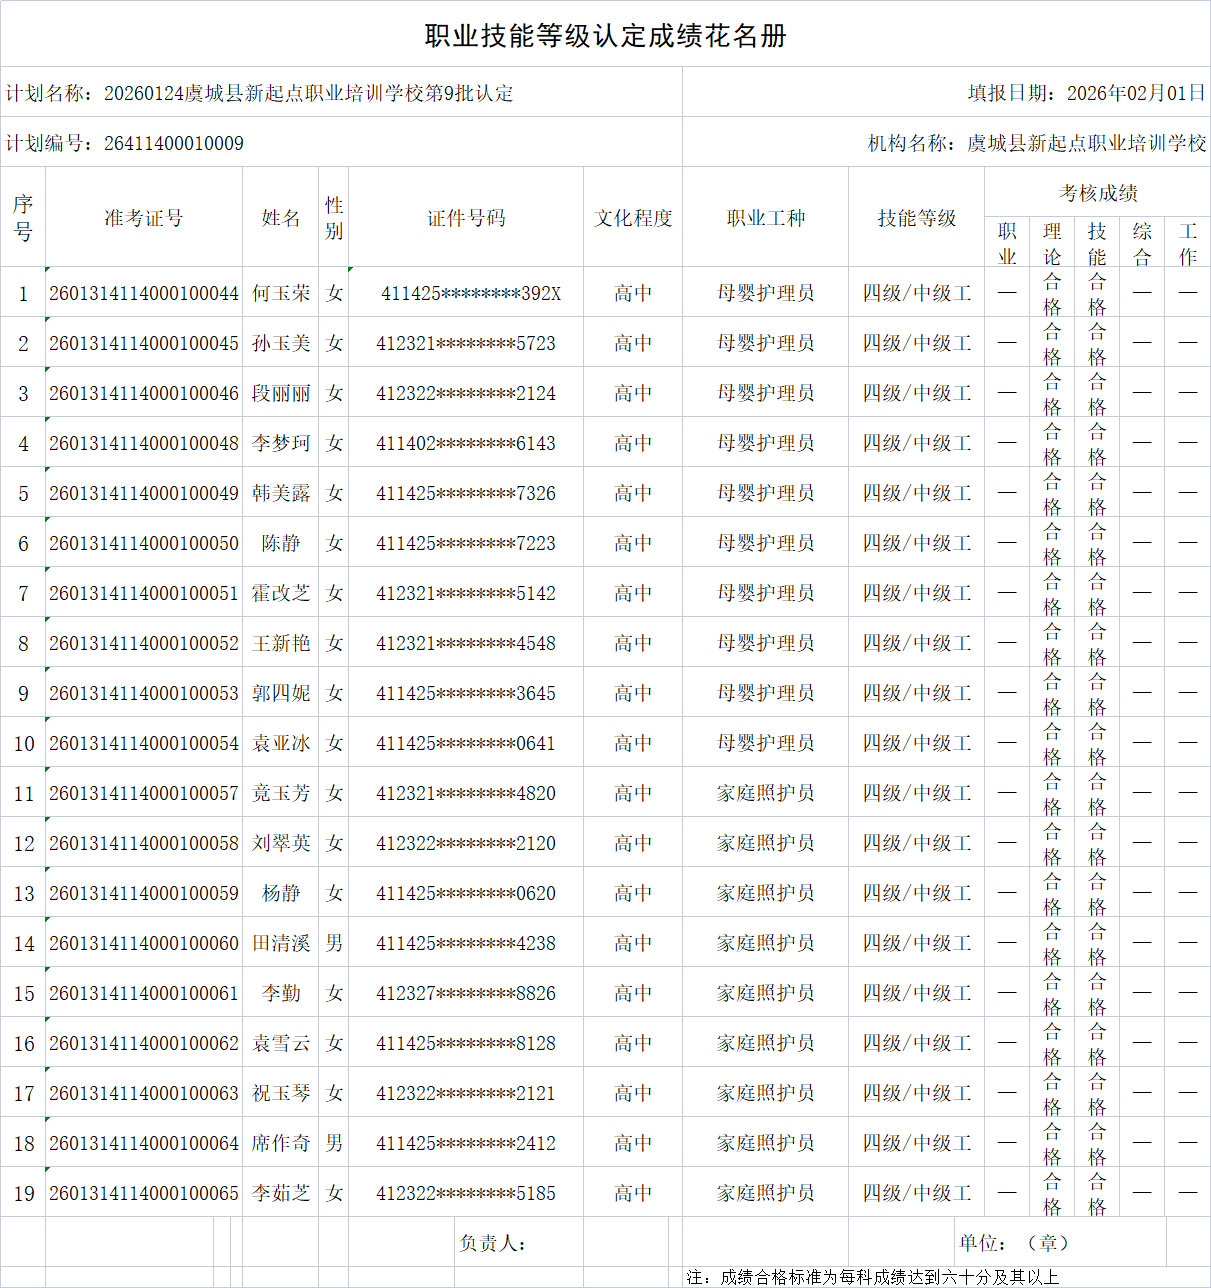Screen dimensions: 1211x1288
Task: Select the 单位：（章） stamp cell
Action: 1016,1242
